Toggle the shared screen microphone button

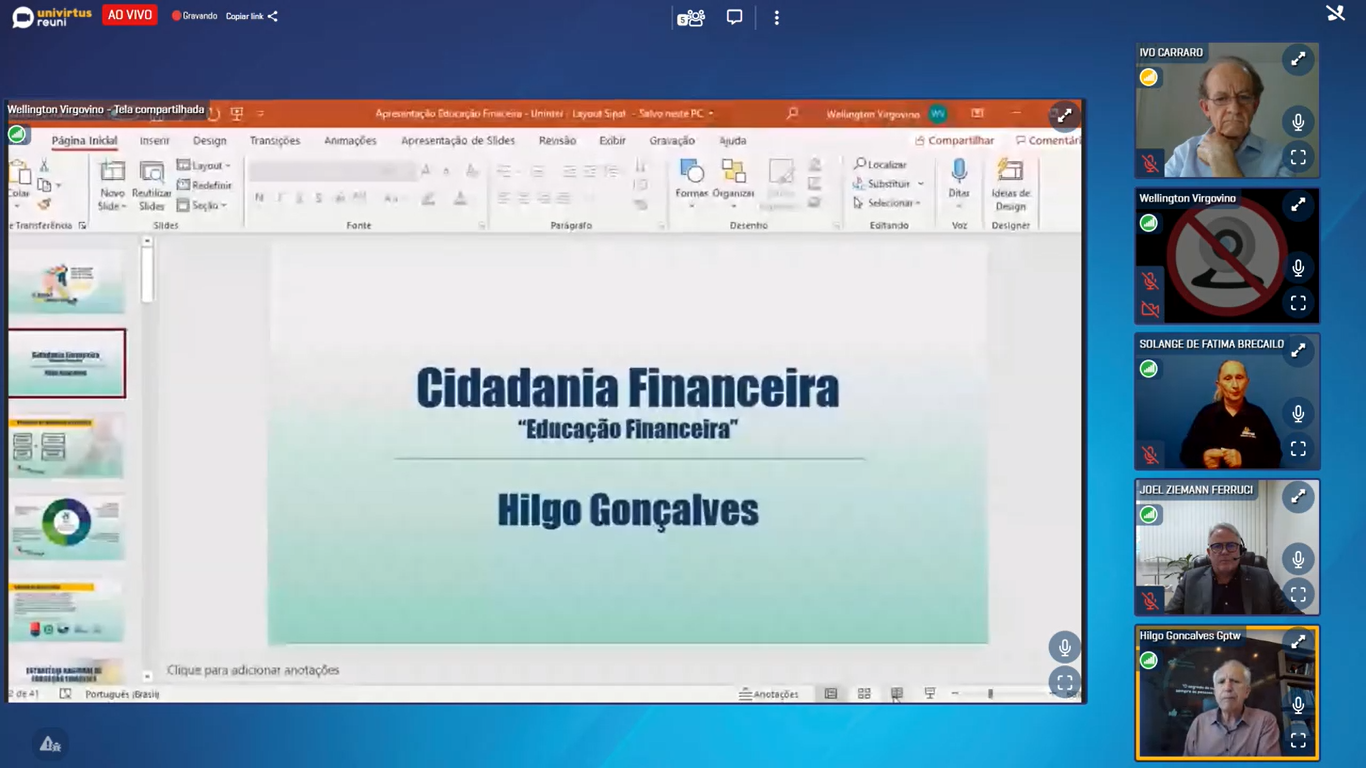click(x=1064, y=648)
